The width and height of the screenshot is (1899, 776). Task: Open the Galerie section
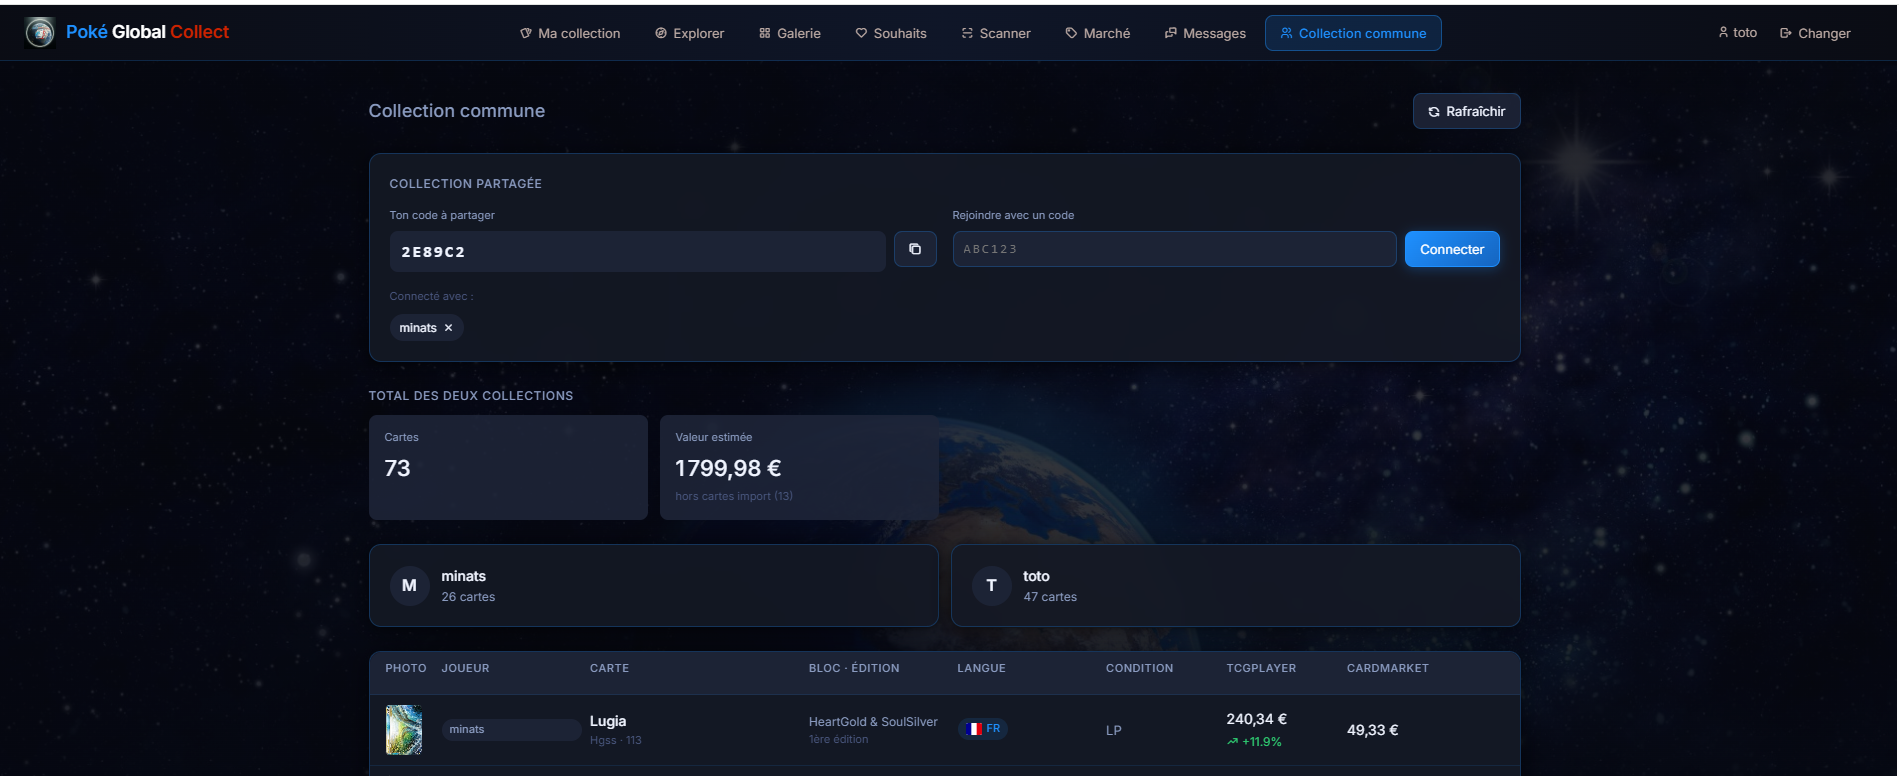[790, 33]
